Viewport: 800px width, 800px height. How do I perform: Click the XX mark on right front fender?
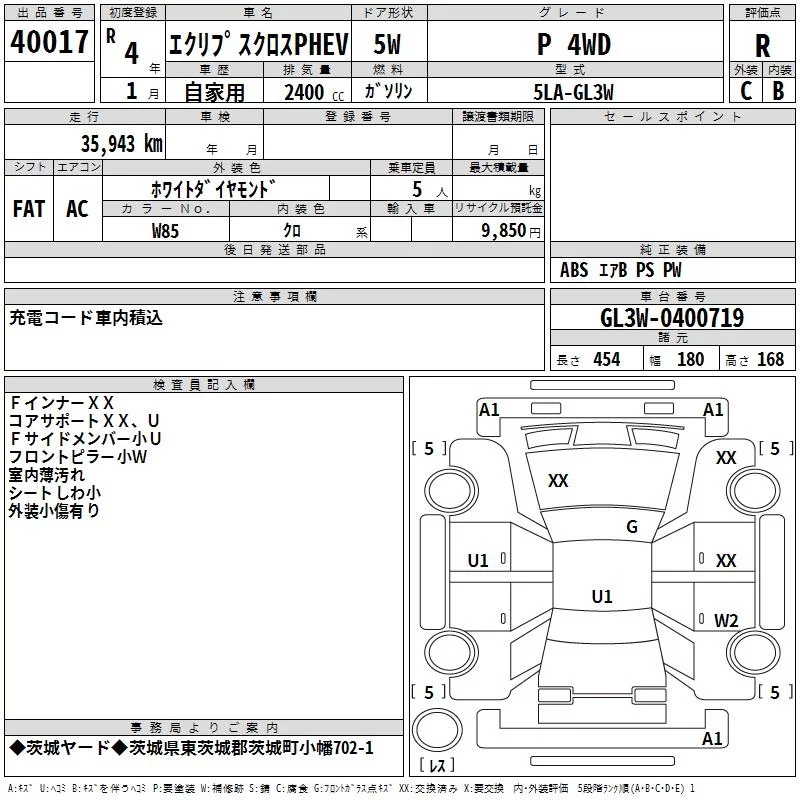point(726,458)
